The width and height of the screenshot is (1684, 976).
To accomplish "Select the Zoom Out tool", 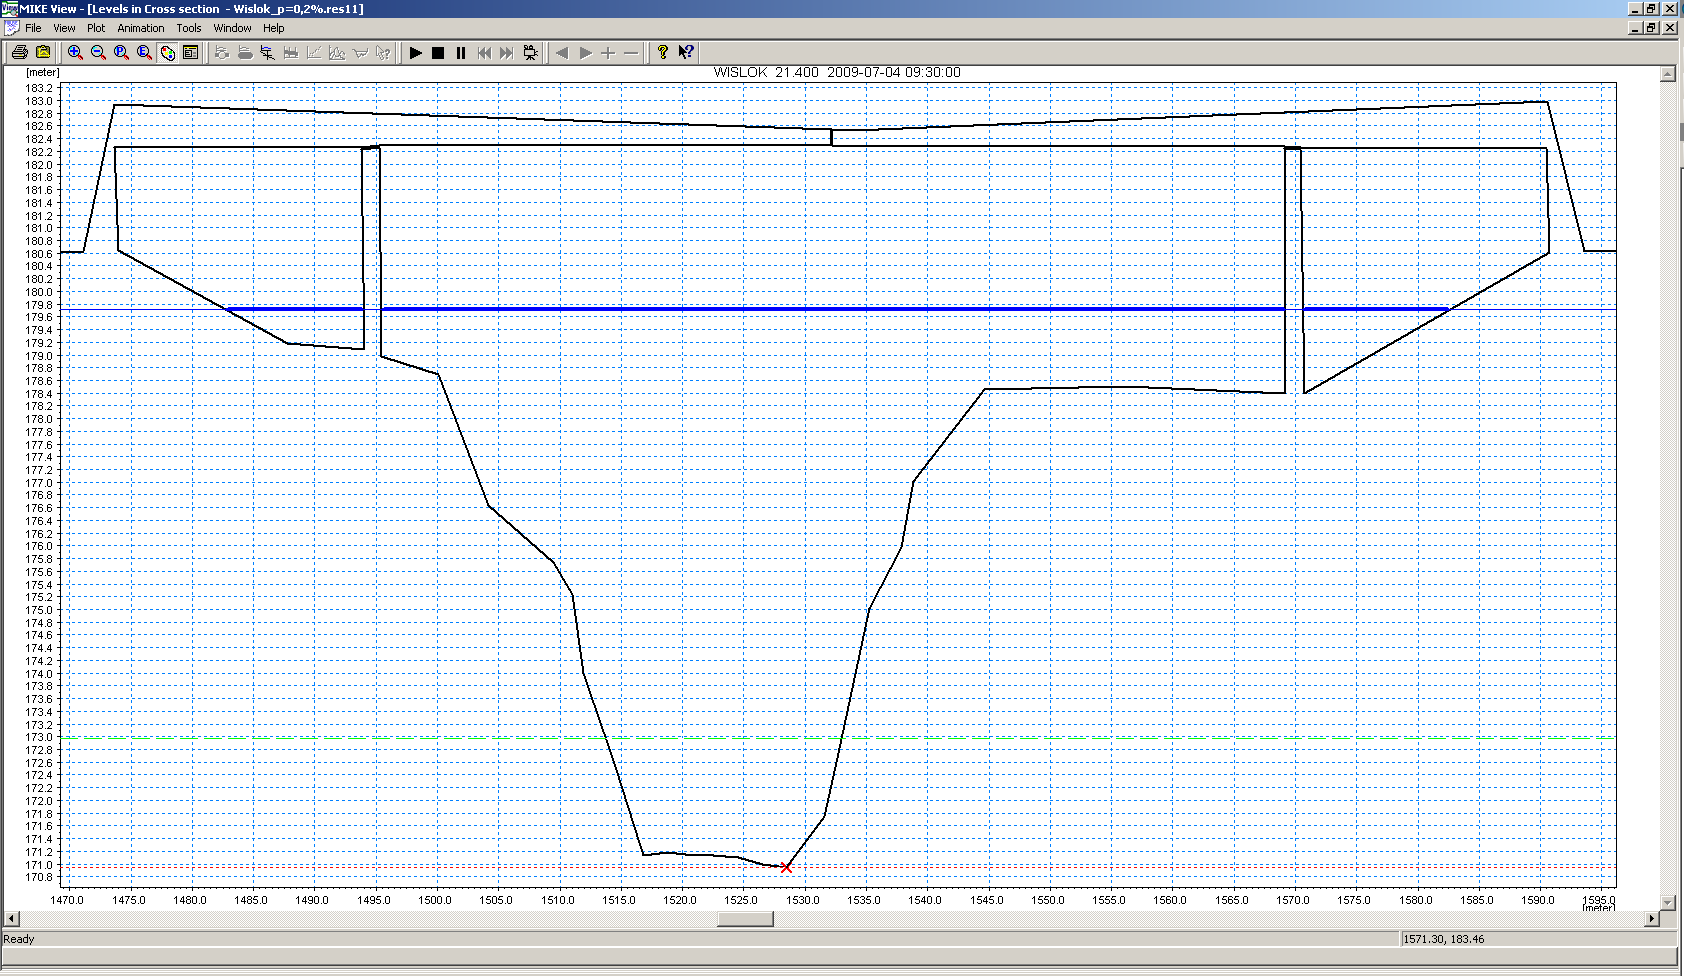I will (x=98, y=52).
